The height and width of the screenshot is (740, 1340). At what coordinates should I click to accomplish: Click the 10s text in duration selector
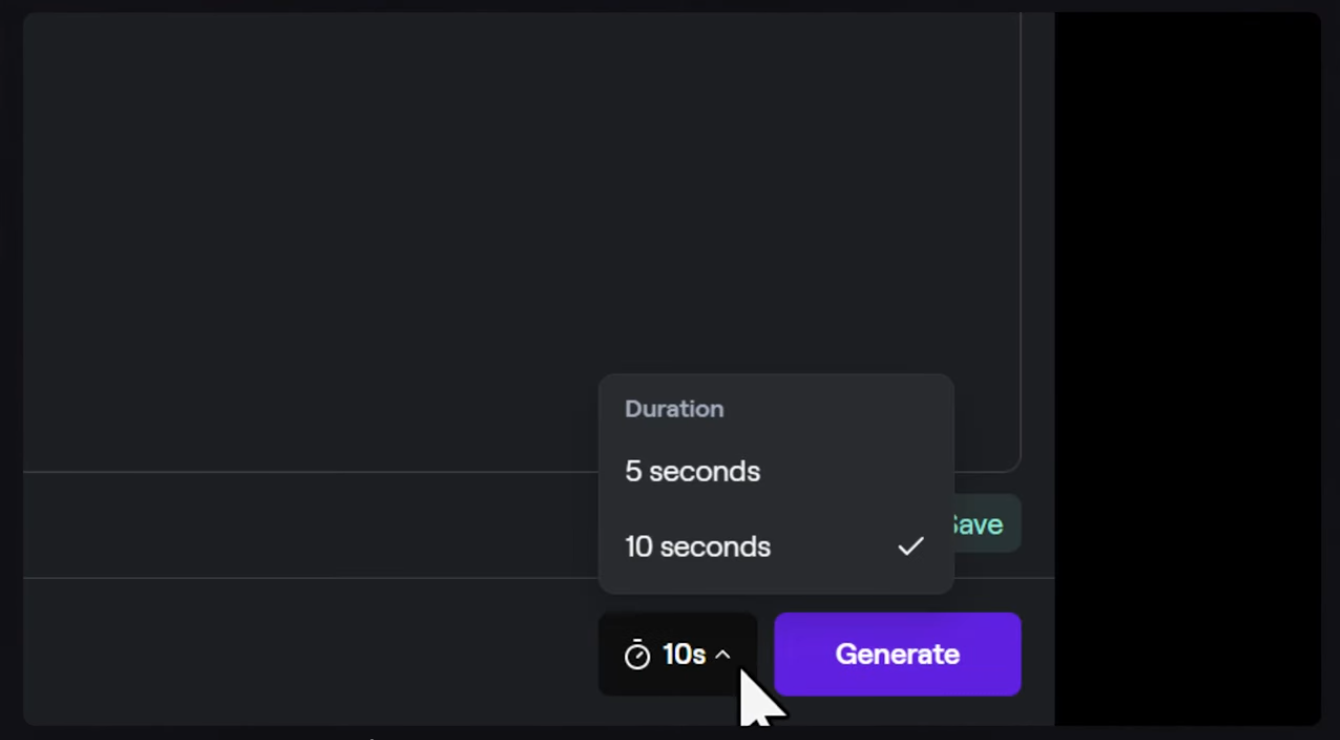684,654
